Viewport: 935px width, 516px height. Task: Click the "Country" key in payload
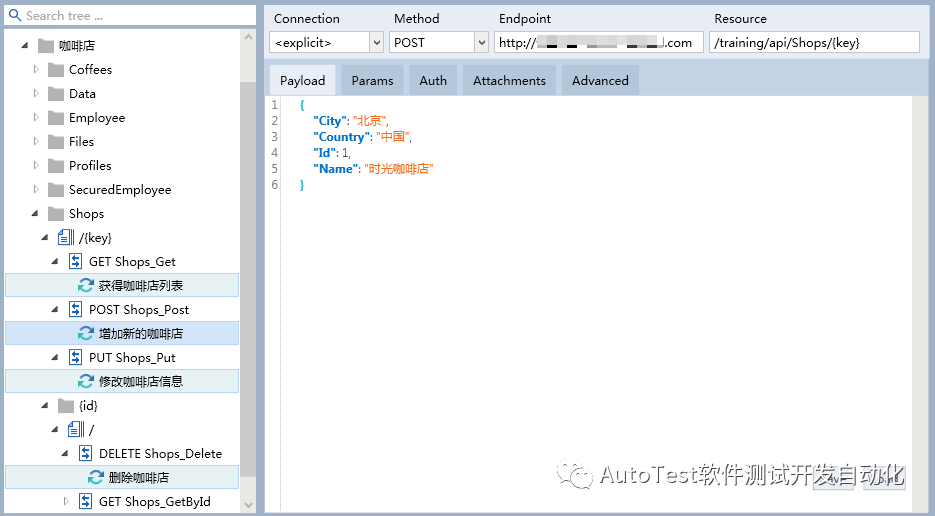pyautogui.click(x=341, y=137)
